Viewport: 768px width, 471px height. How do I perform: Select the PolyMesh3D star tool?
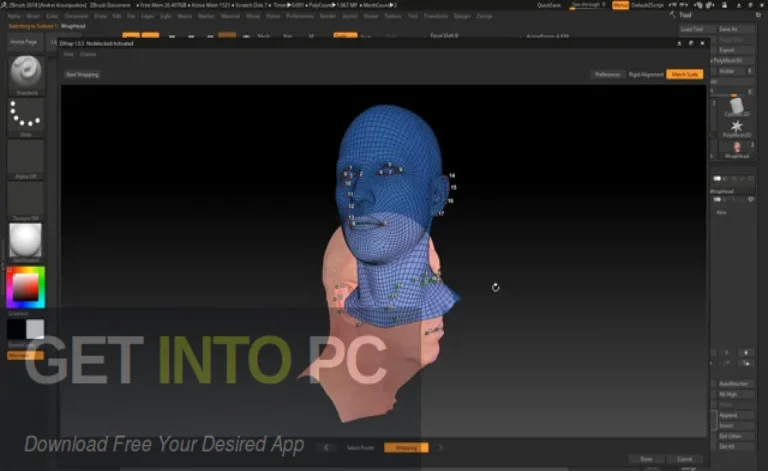pyautogui.click(x=737, y=130)
